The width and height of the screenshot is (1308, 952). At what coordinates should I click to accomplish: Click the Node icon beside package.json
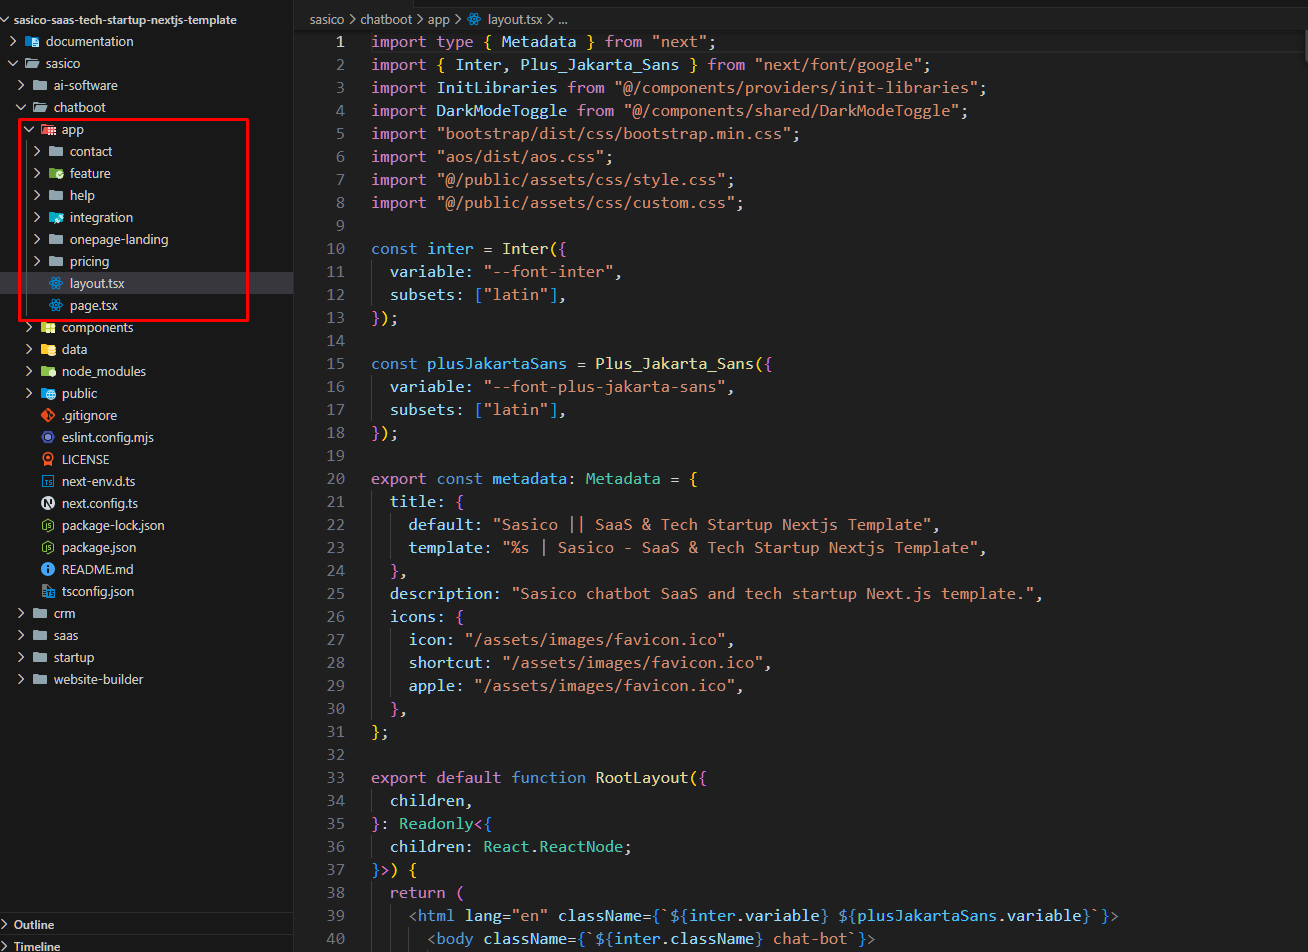click(48, 547)
